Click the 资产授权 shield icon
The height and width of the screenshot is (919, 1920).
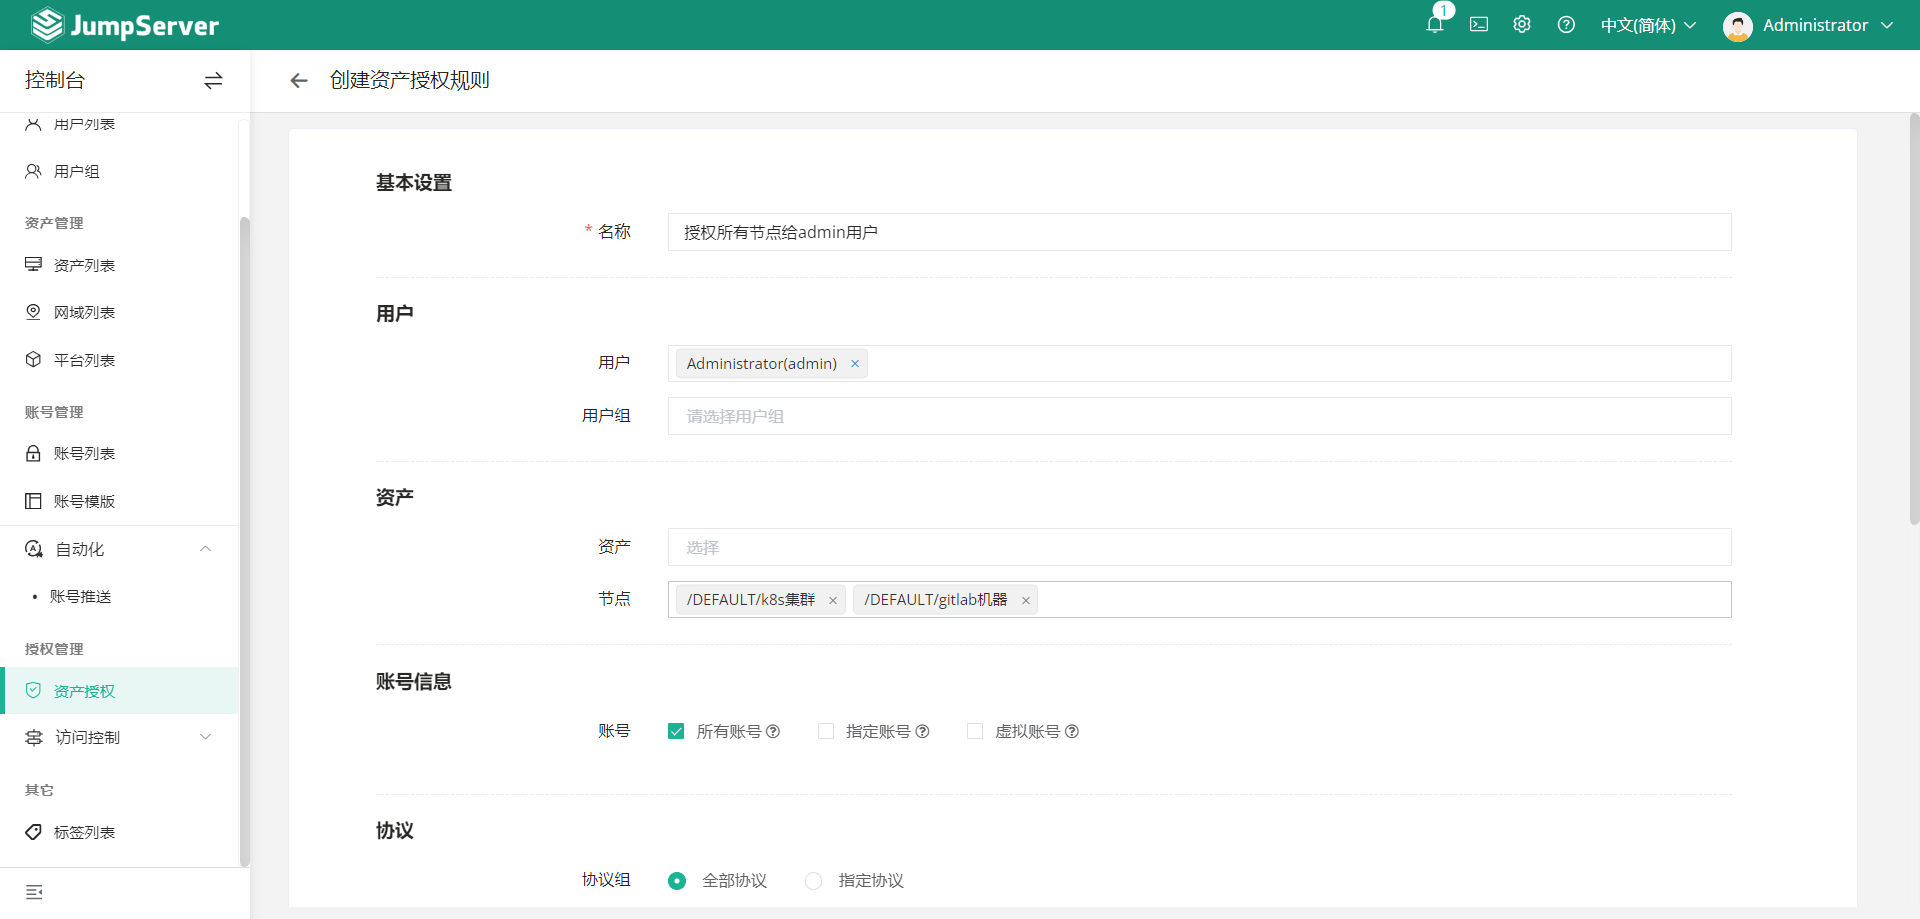point(33,690)
